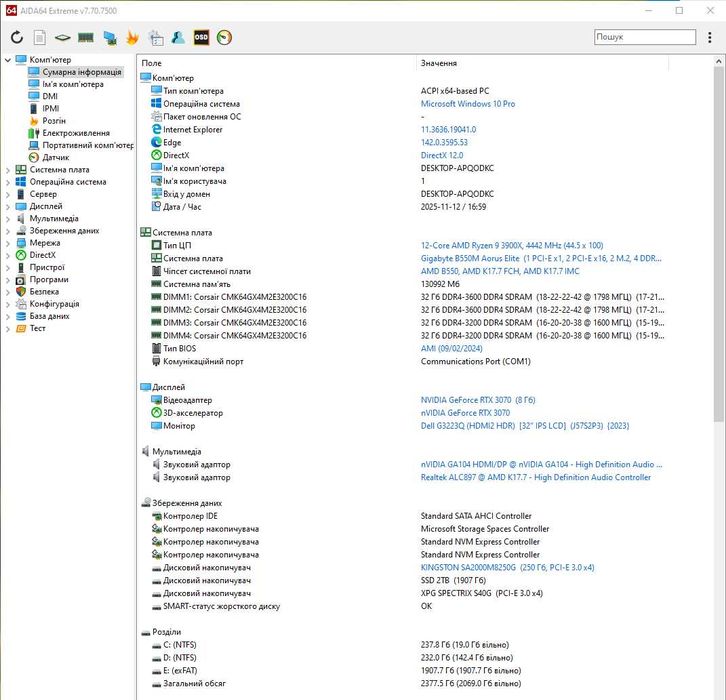Open the DirectX 12.0 link

tap(442, 156)
